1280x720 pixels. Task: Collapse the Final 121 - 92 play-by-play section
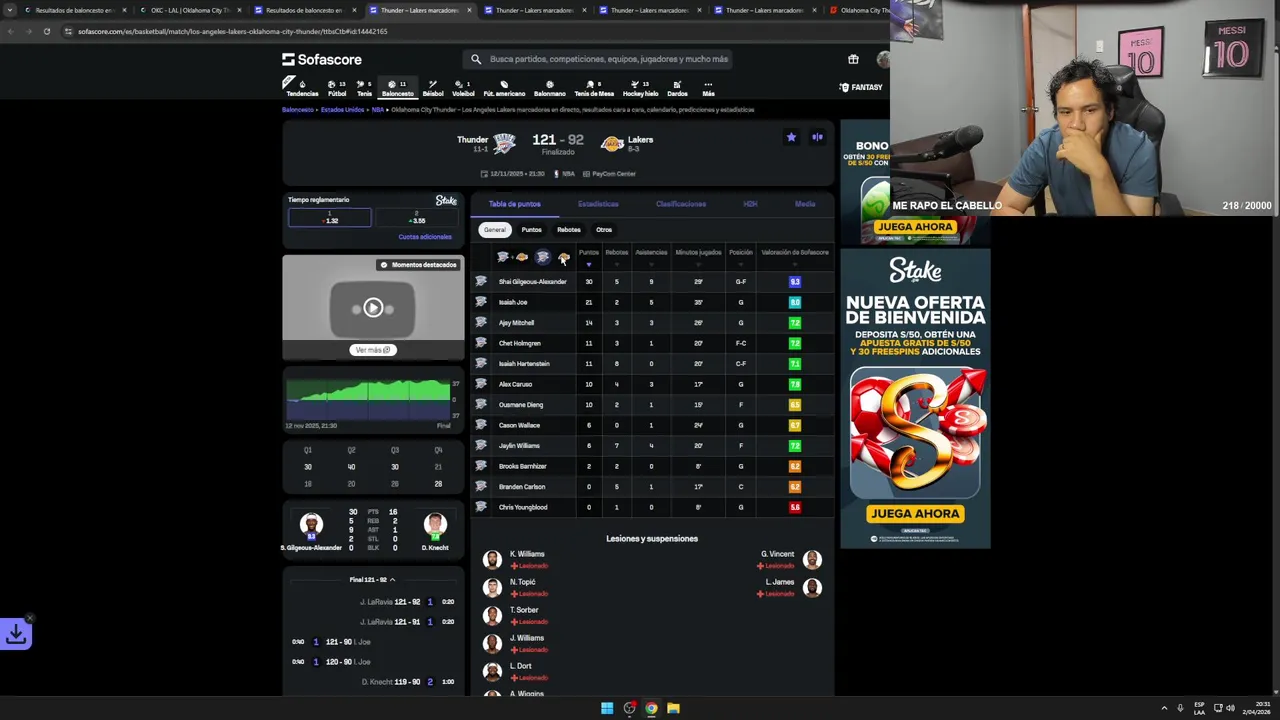coord(372,580)
